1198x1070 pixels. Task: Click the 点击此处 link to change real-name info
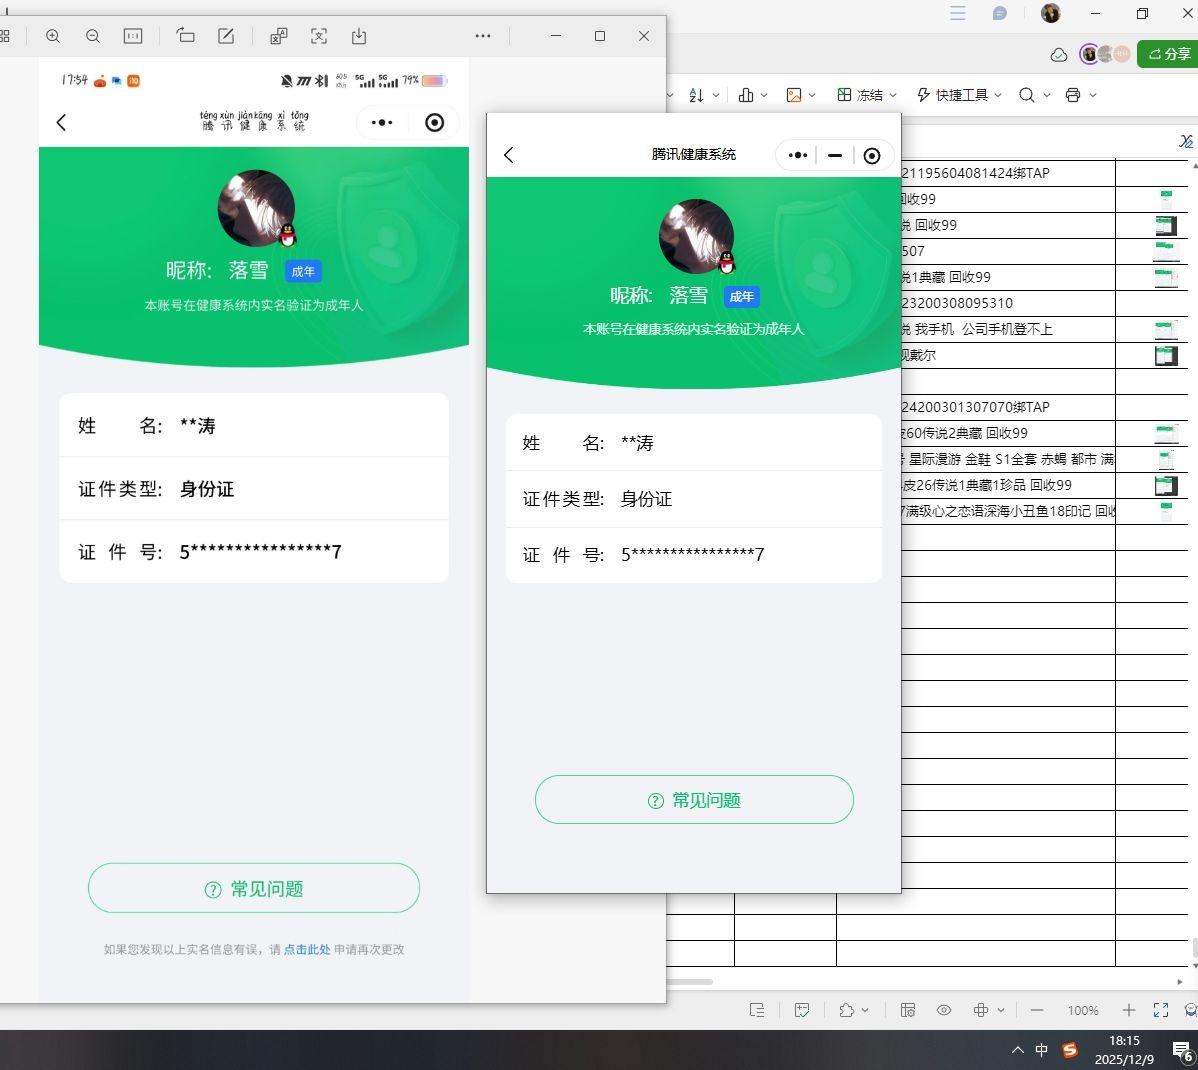[x=307, y=950]
